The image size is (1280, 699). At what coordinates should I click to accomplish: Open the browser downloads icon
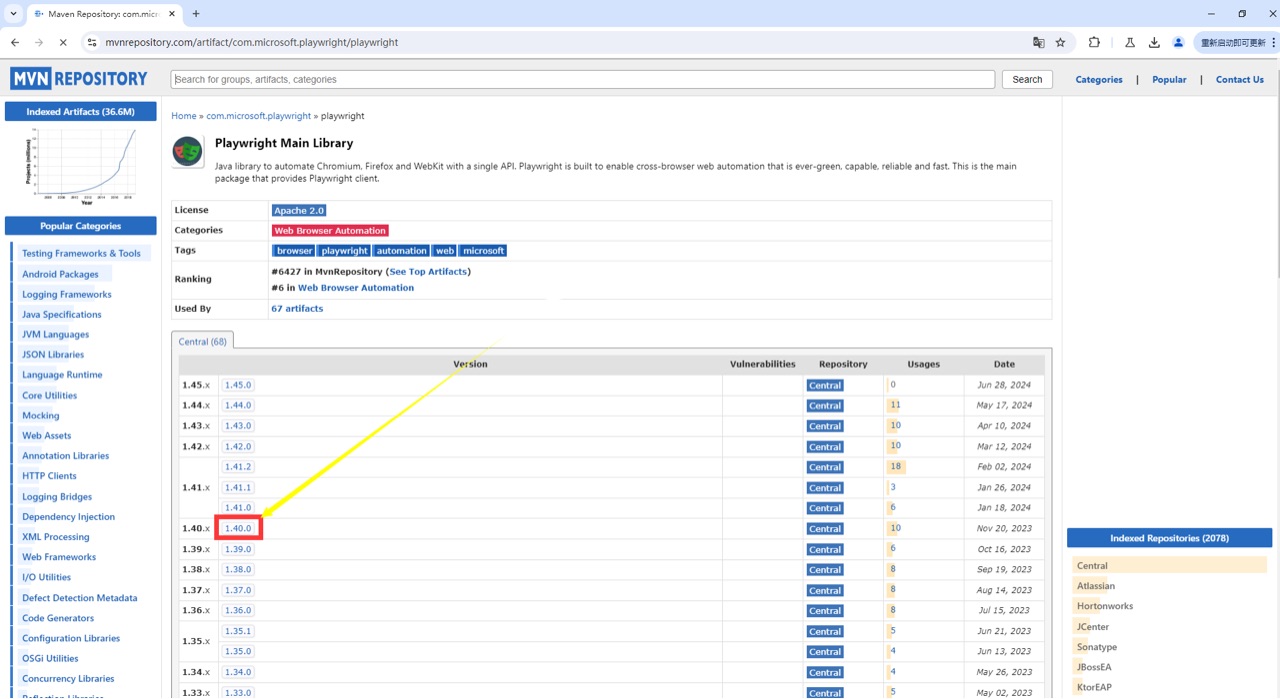click(x=1154, y=42)
